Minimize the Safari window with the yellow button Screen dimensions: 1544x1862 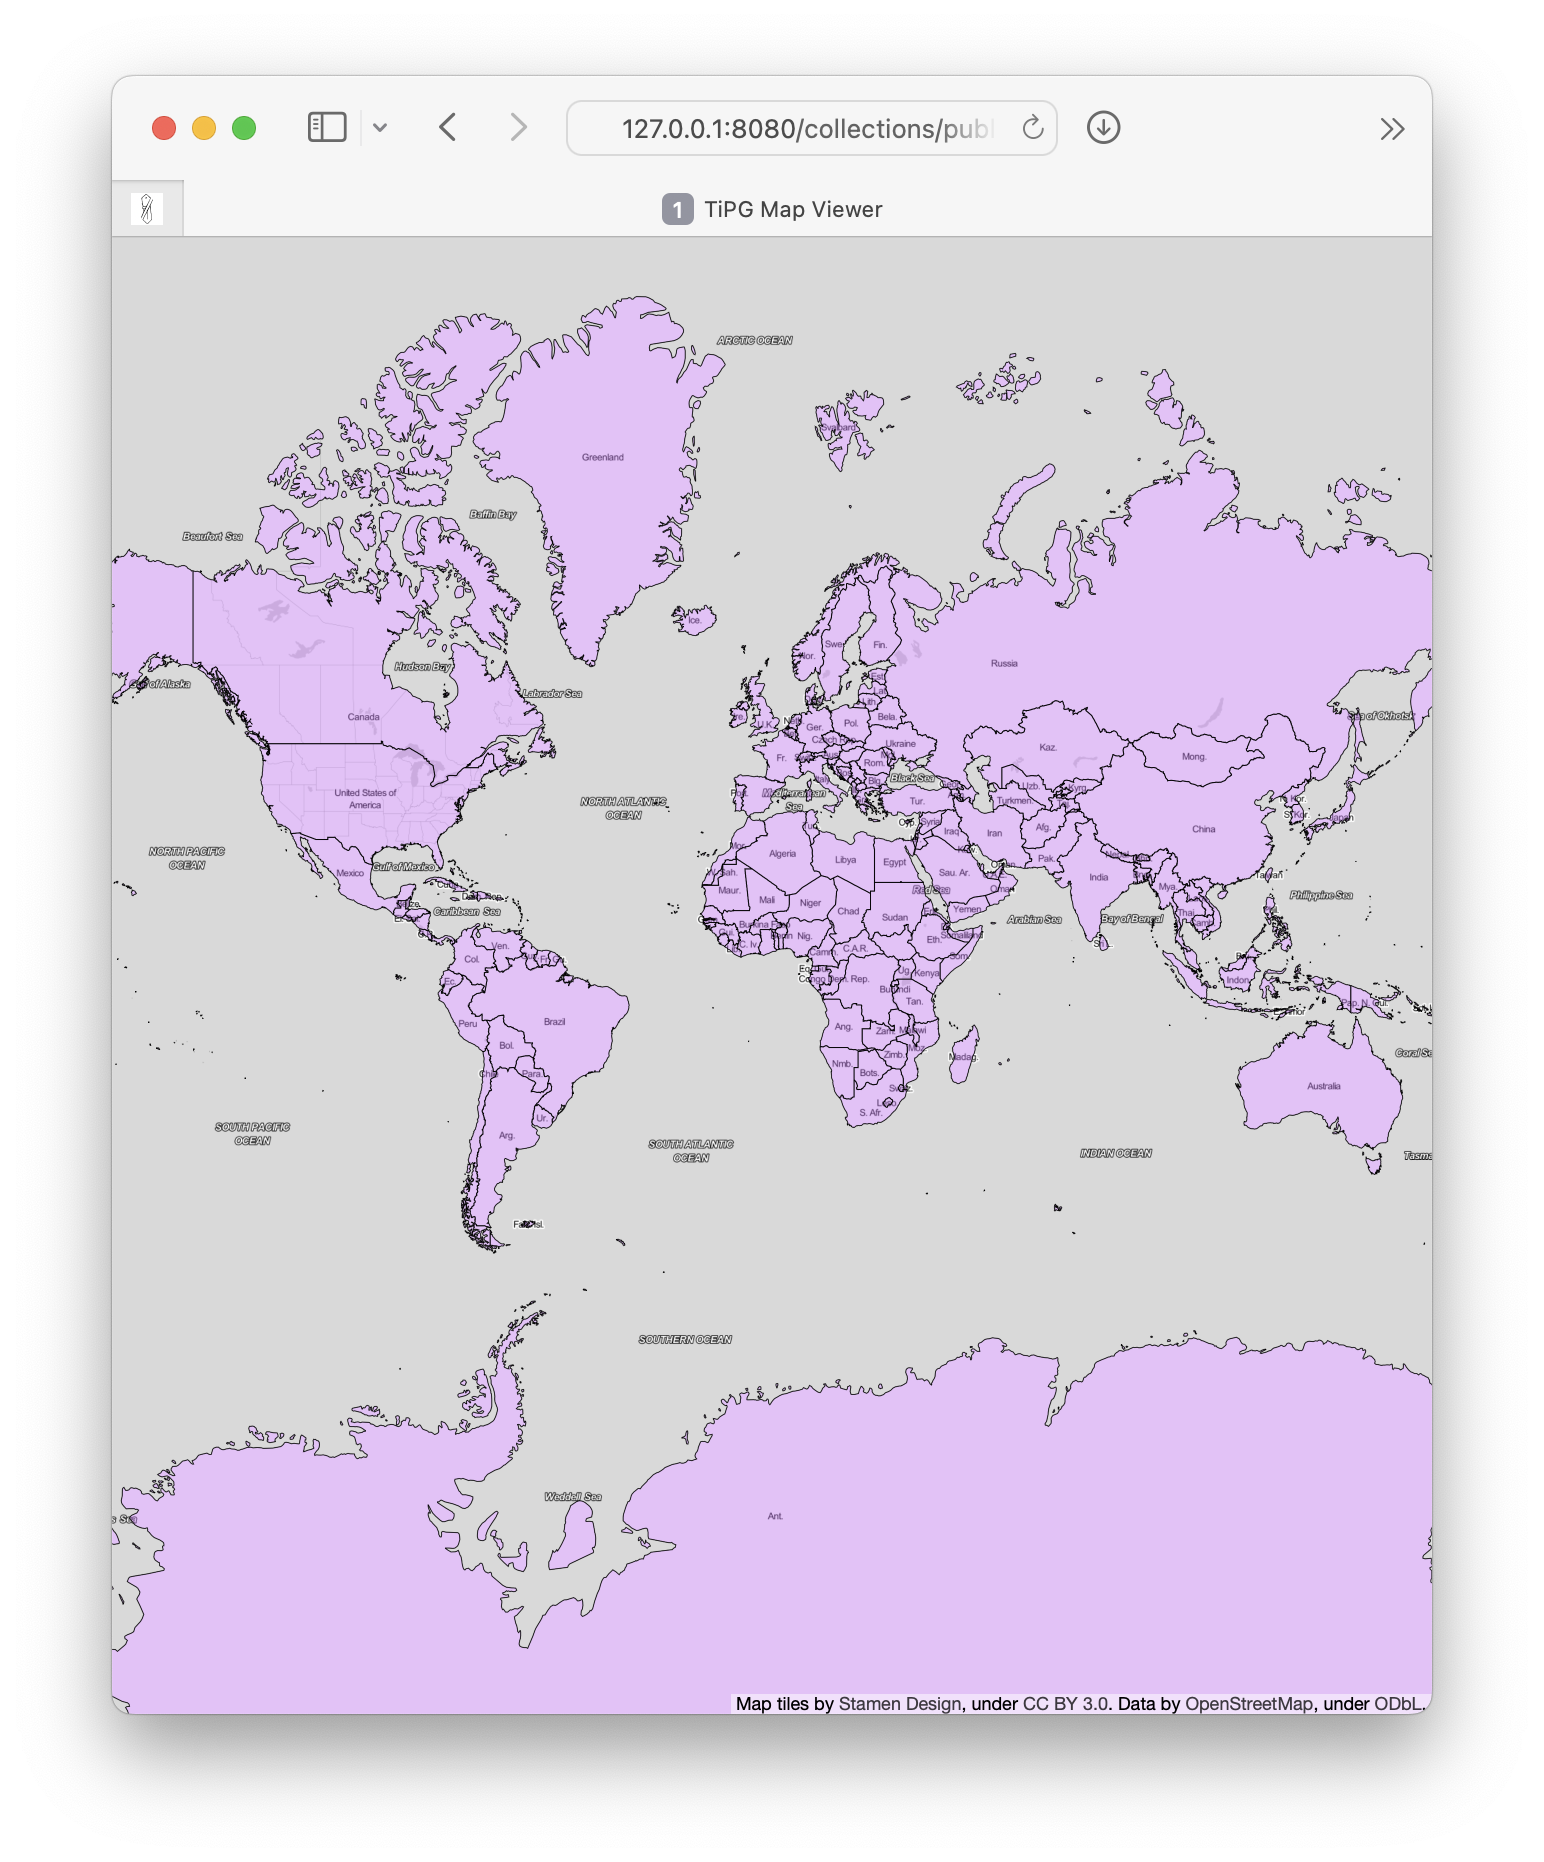coord(204,128)
